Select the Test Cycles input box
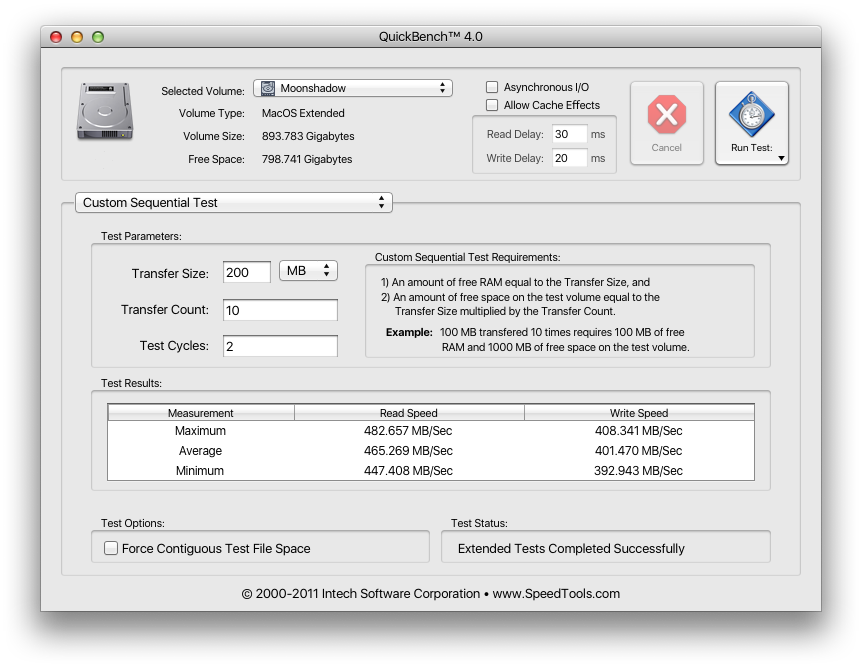This screenshot has height=667, width=862. coord(280,346)
